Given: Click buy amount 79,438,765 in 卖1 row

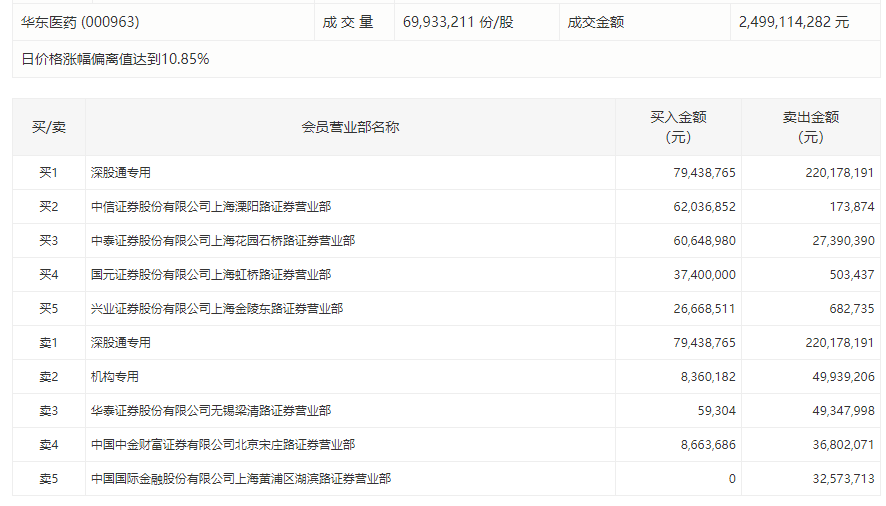Looking at the screenshot, I should (704, 342).
